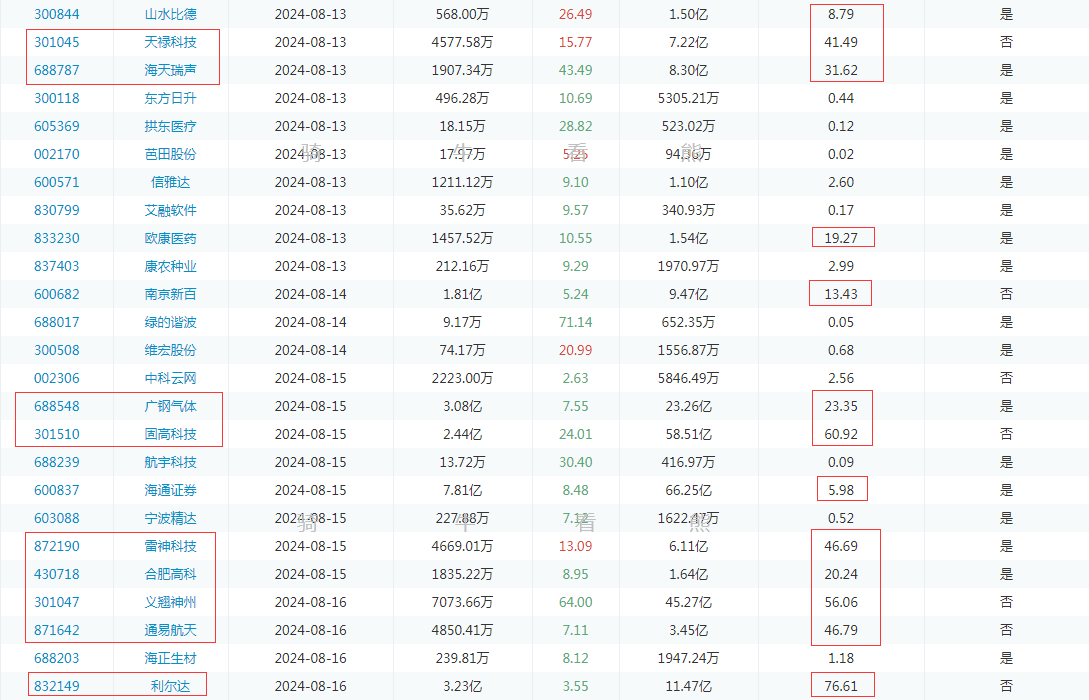Screen dimensions: 1089x700
Task: Click stock code 301047
Action: 57,602
